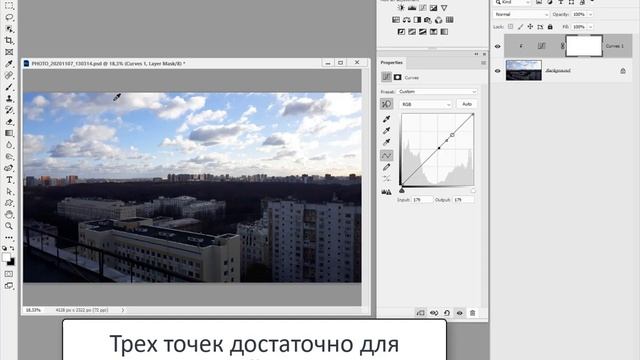Open the Normal blend mode dropdown
The image size is (640, 360).
point(521,14)
